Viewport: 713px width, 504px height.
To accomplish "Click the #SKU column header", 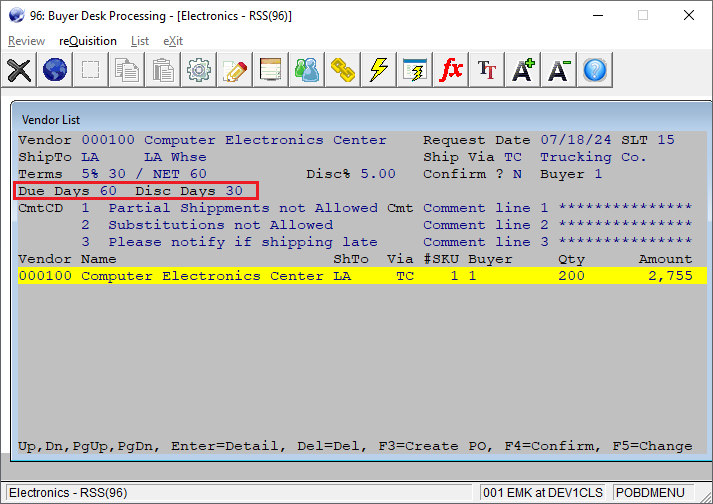I will point(441,259).
